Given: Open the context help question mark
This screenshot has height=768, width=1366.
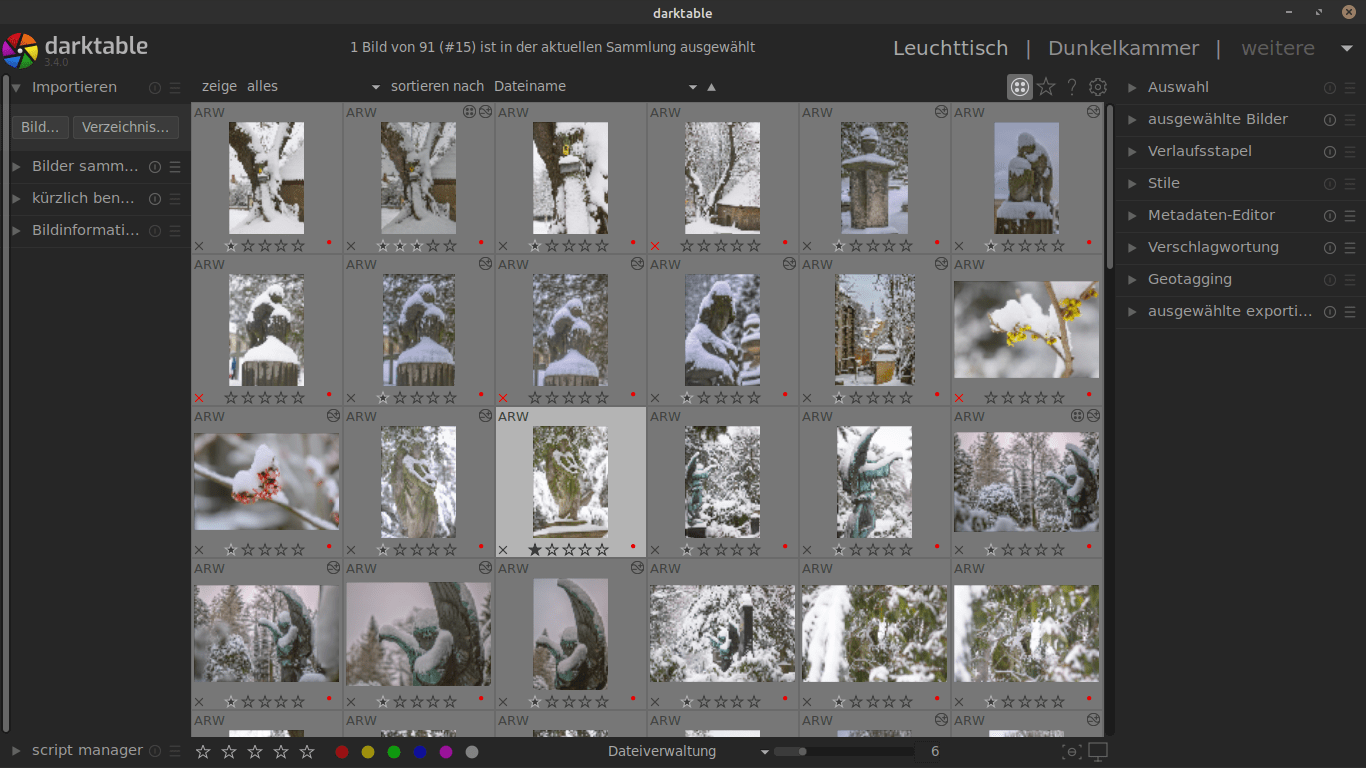Looking at the screenshot, I should click(x=1072, y=87).
